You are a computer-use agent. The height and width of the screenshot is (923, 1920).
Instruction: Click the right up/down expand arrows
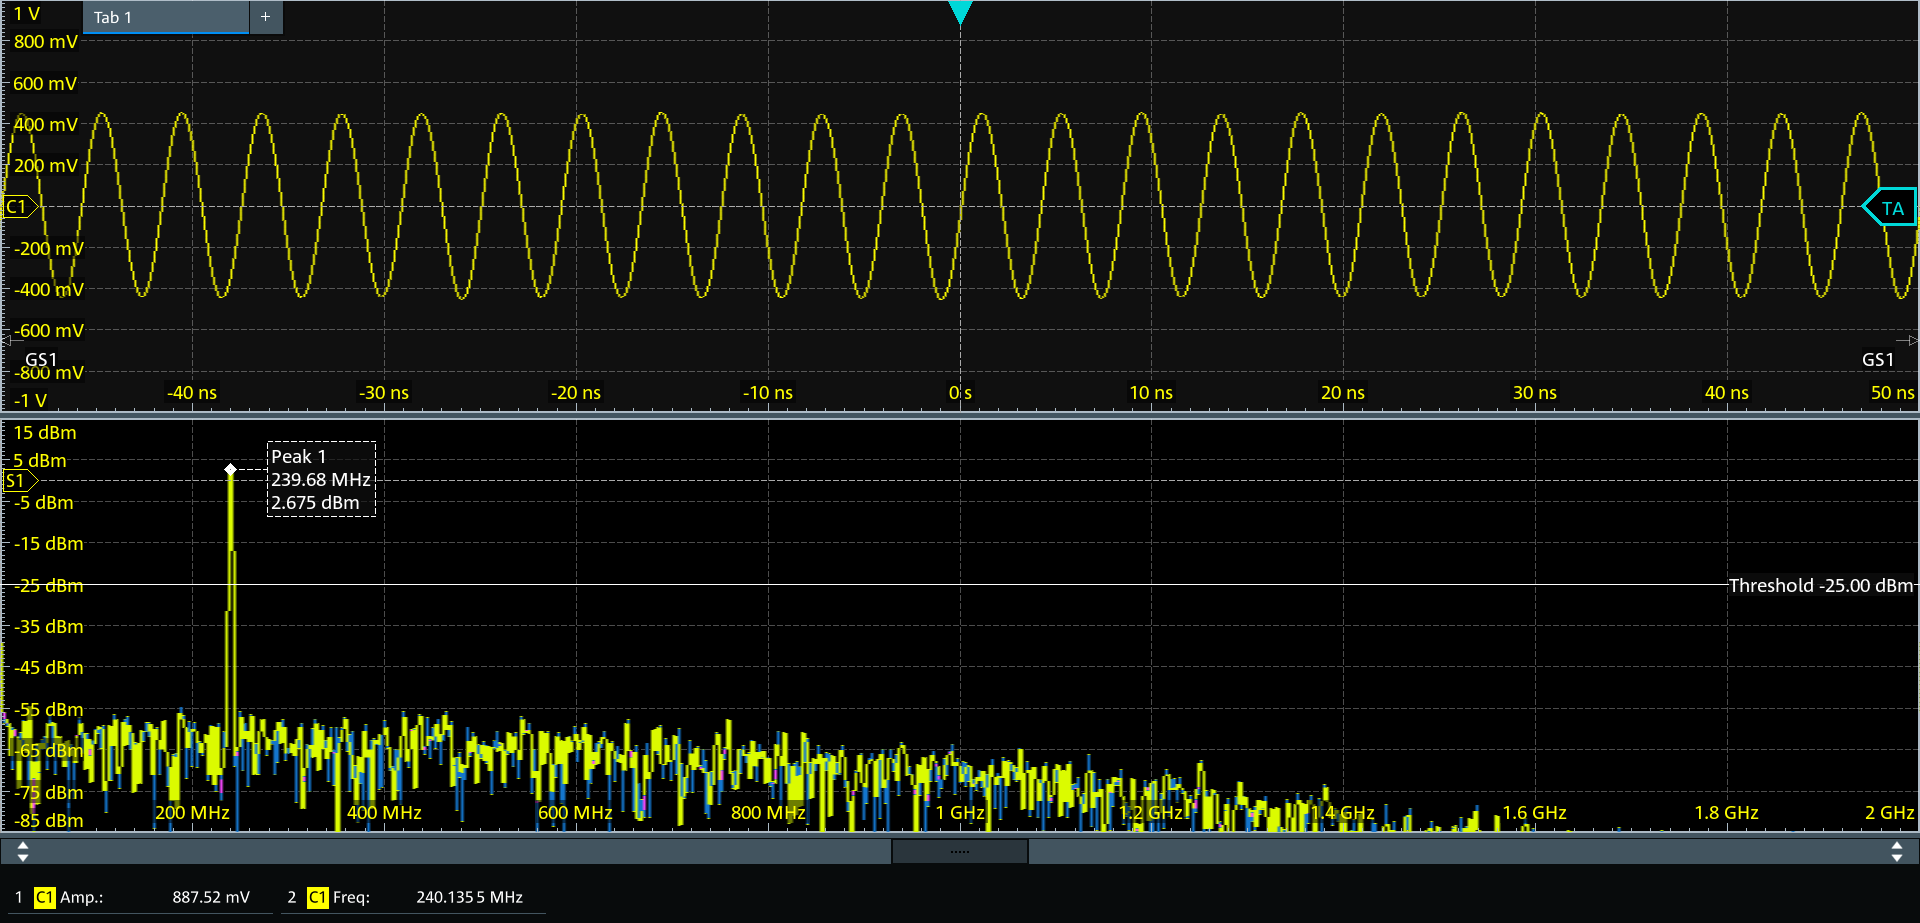tap(1897, 852)
